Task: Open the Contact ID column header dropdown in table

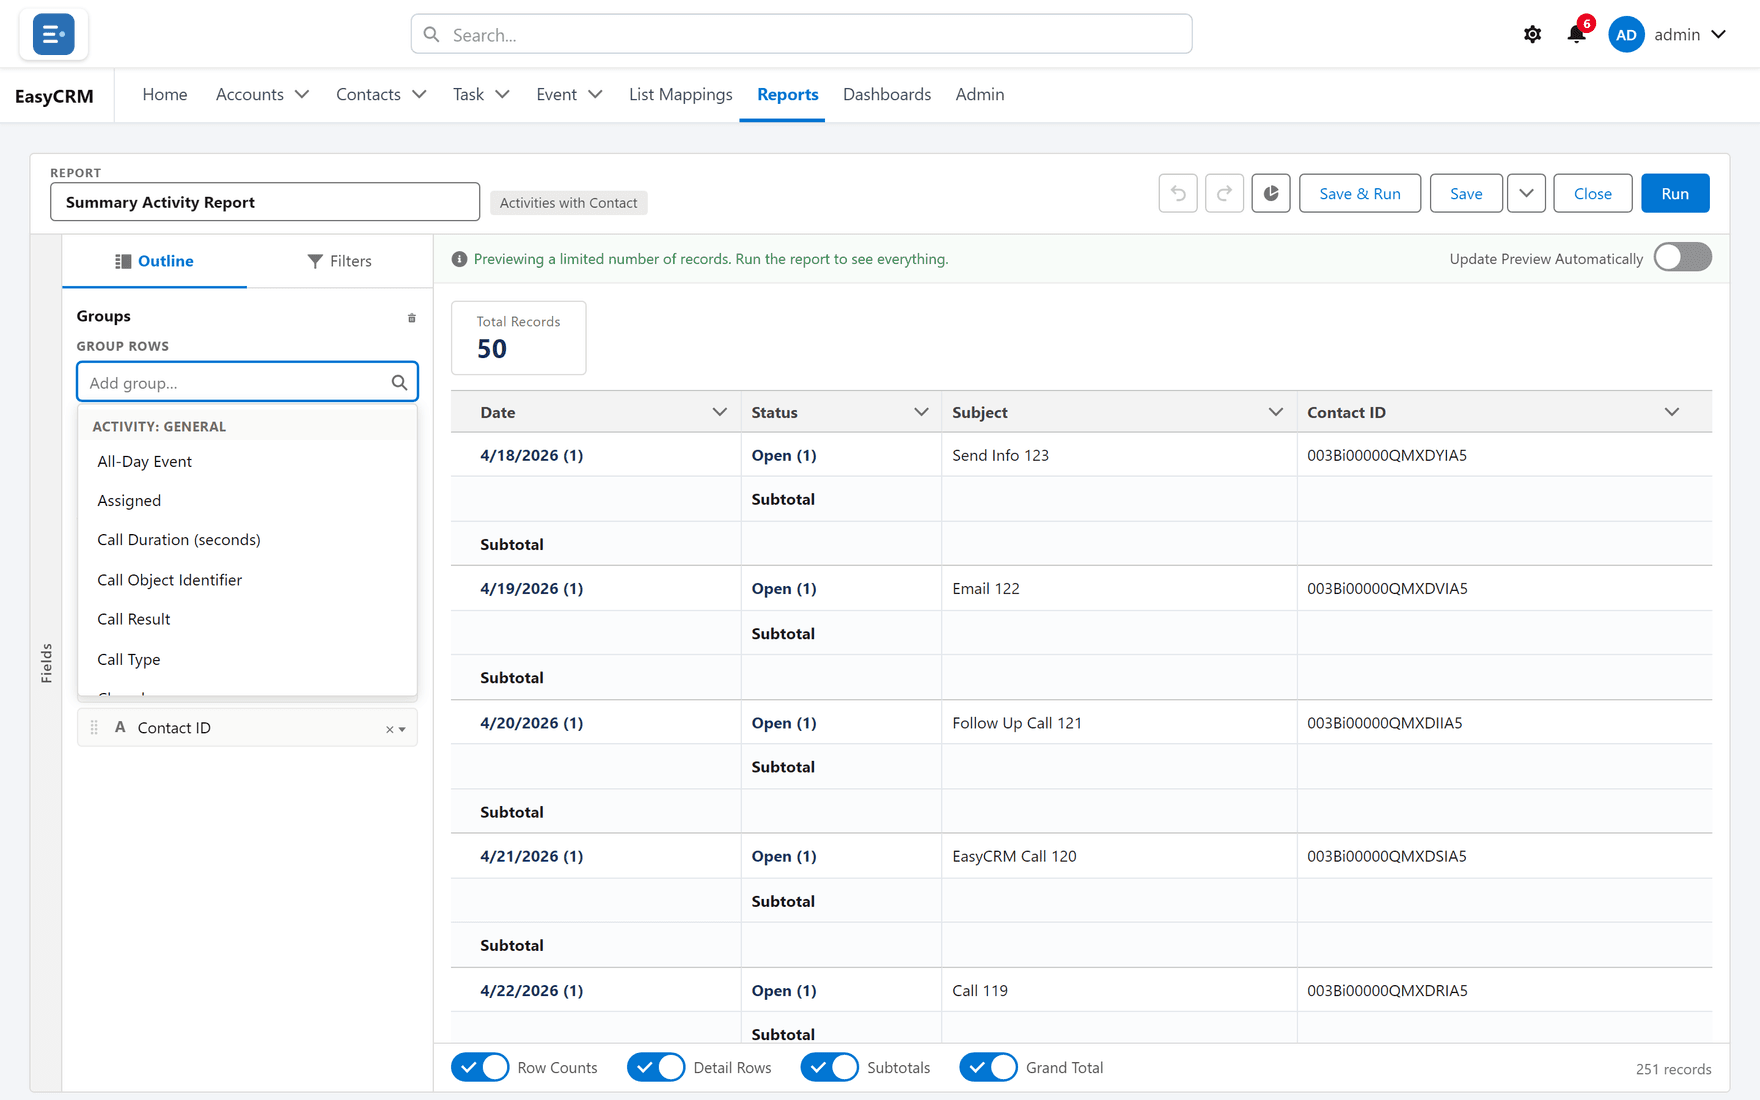Action: tap(1671, 412)
